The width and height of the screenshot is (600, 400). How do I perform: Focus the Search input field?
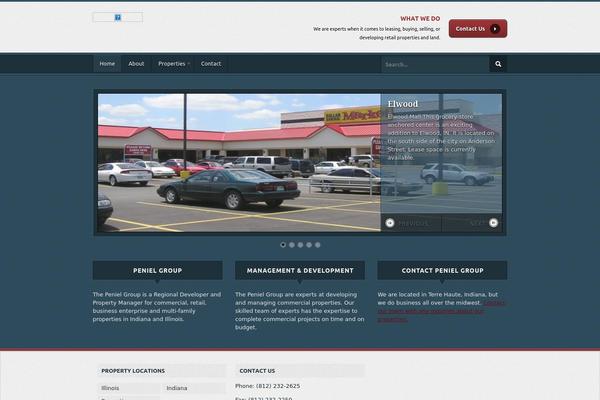pyautogui.click(x=435, y=64)
